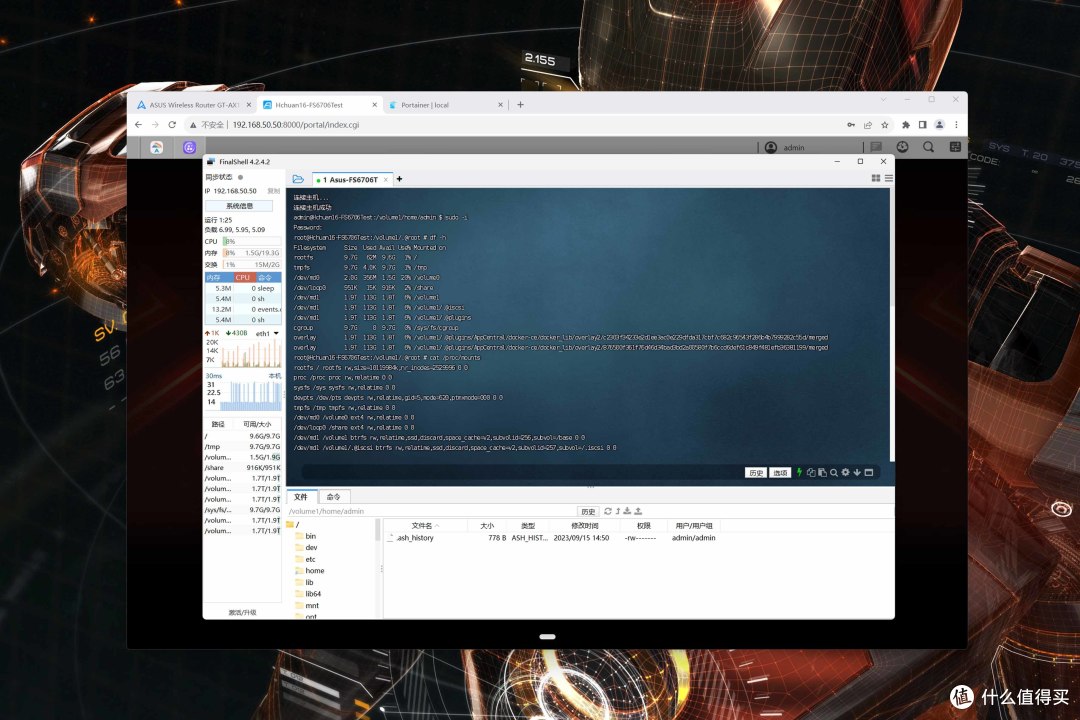The width and height of the screenshot is (1080, 720).
Task: Click the Chrome address bar URL
Action: coord(295,125)
